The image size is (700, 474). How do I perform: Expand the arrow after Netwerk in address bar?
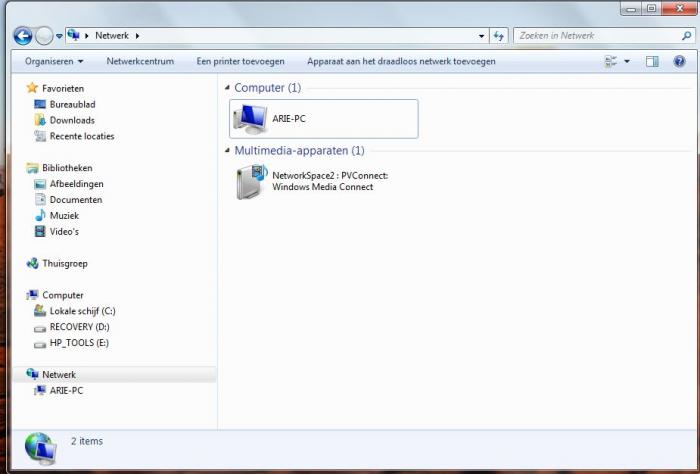(x=138, y=36)
